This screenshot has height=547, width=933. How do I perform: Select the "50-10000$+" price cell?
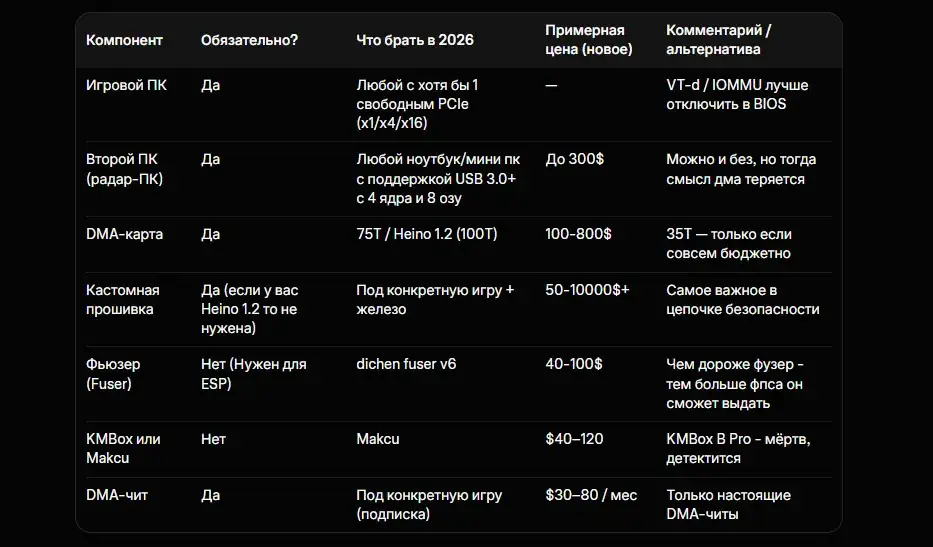[x=588, y=290]
